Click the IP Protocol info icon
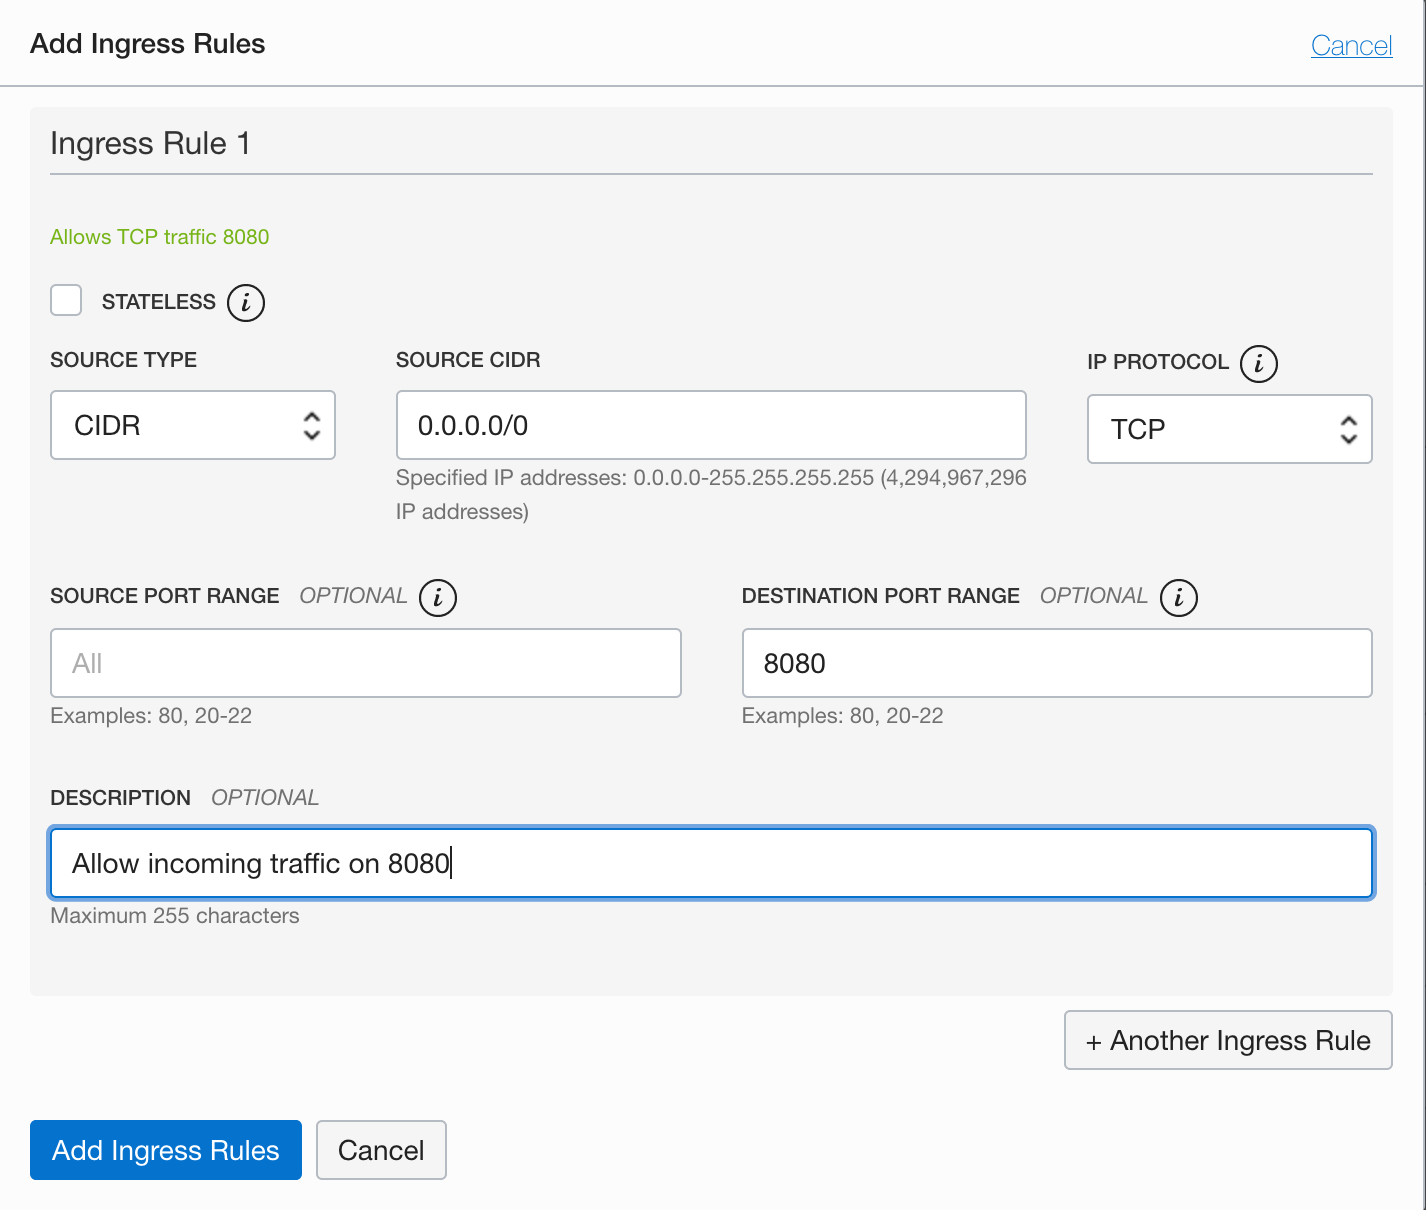1426x1210 pixels. click(x=1259, y=364)
